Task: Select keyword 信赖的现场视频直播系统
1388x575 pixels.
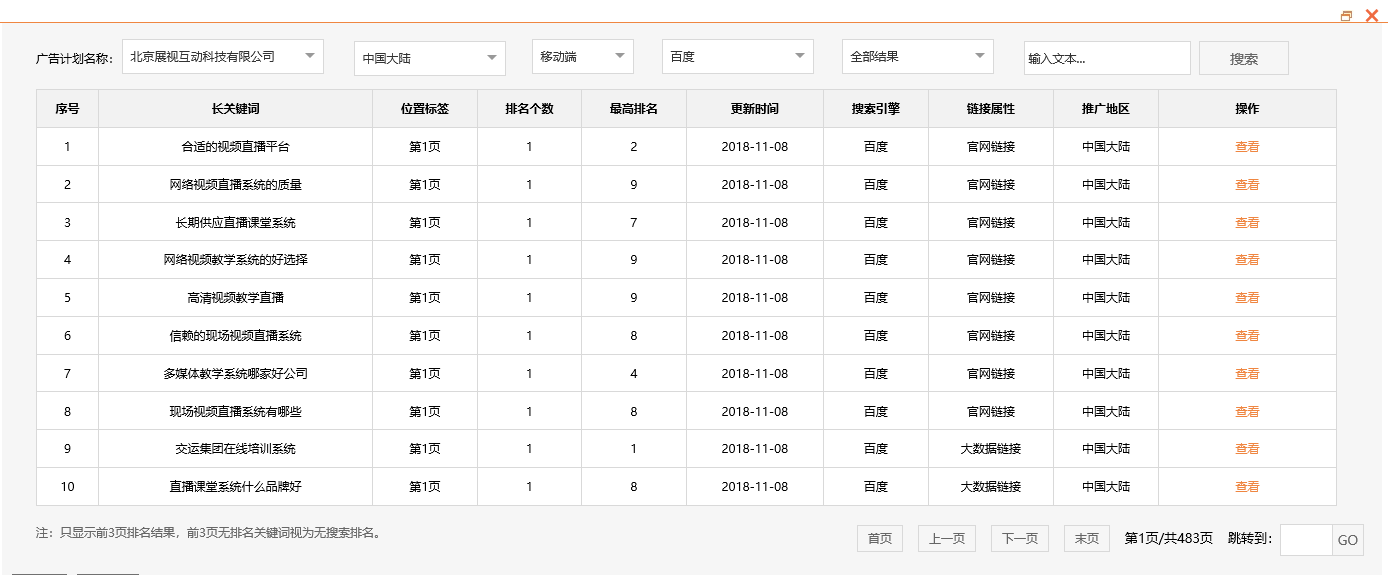Action: [235, 336]
